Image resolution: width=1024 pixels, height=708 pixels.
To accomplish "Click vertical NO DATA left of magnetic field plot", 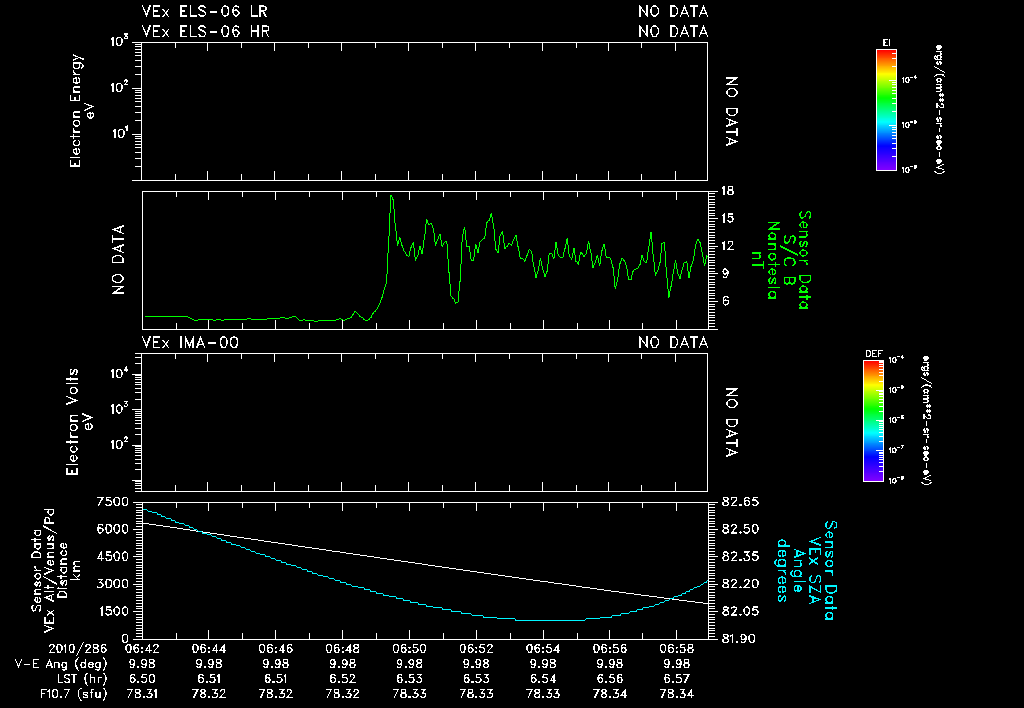I will point(118,260).
